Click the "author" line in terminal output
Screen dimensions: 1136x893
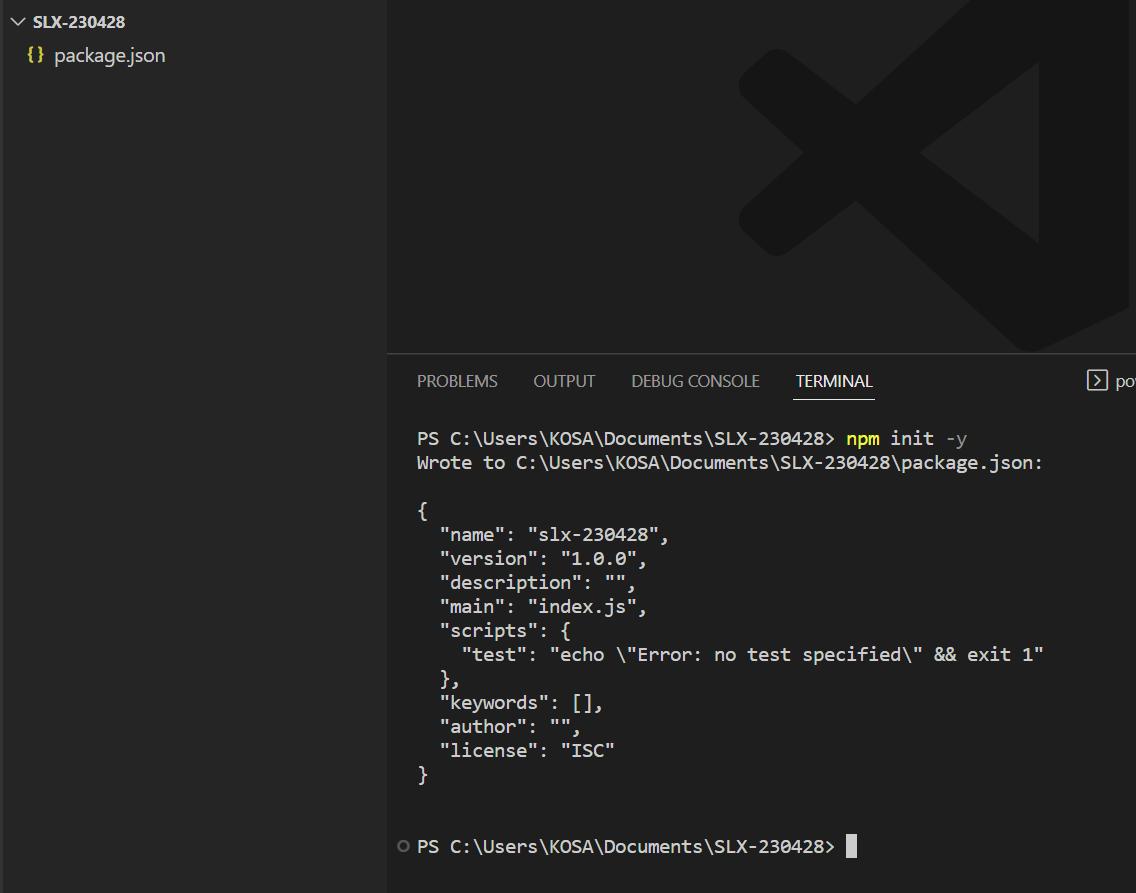point(510,726)
